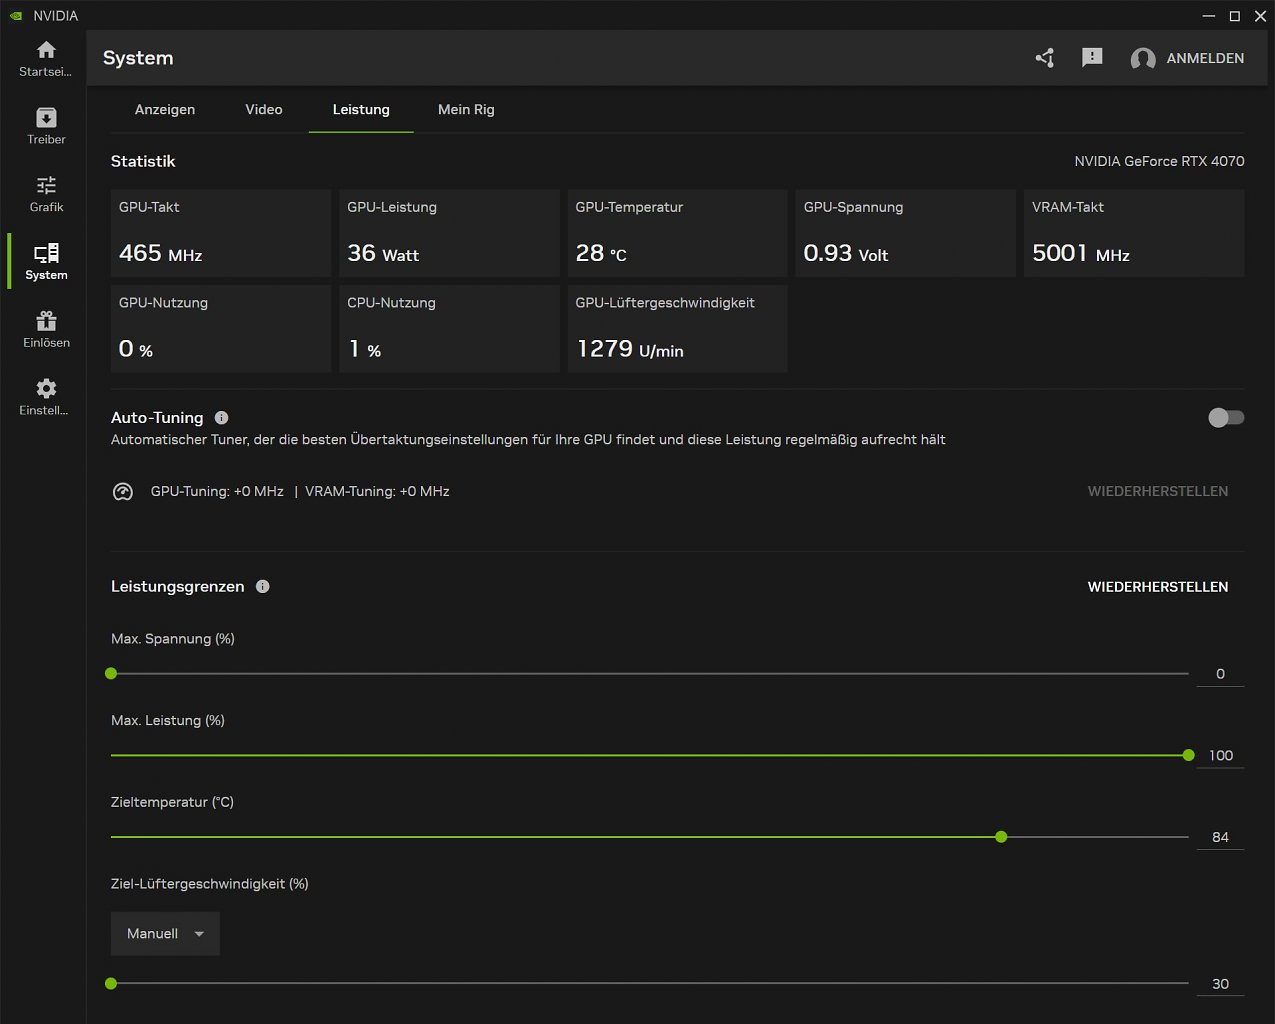
Task: Click the GPU-Takt 465 MHz tile
Action: click(221, 233)
